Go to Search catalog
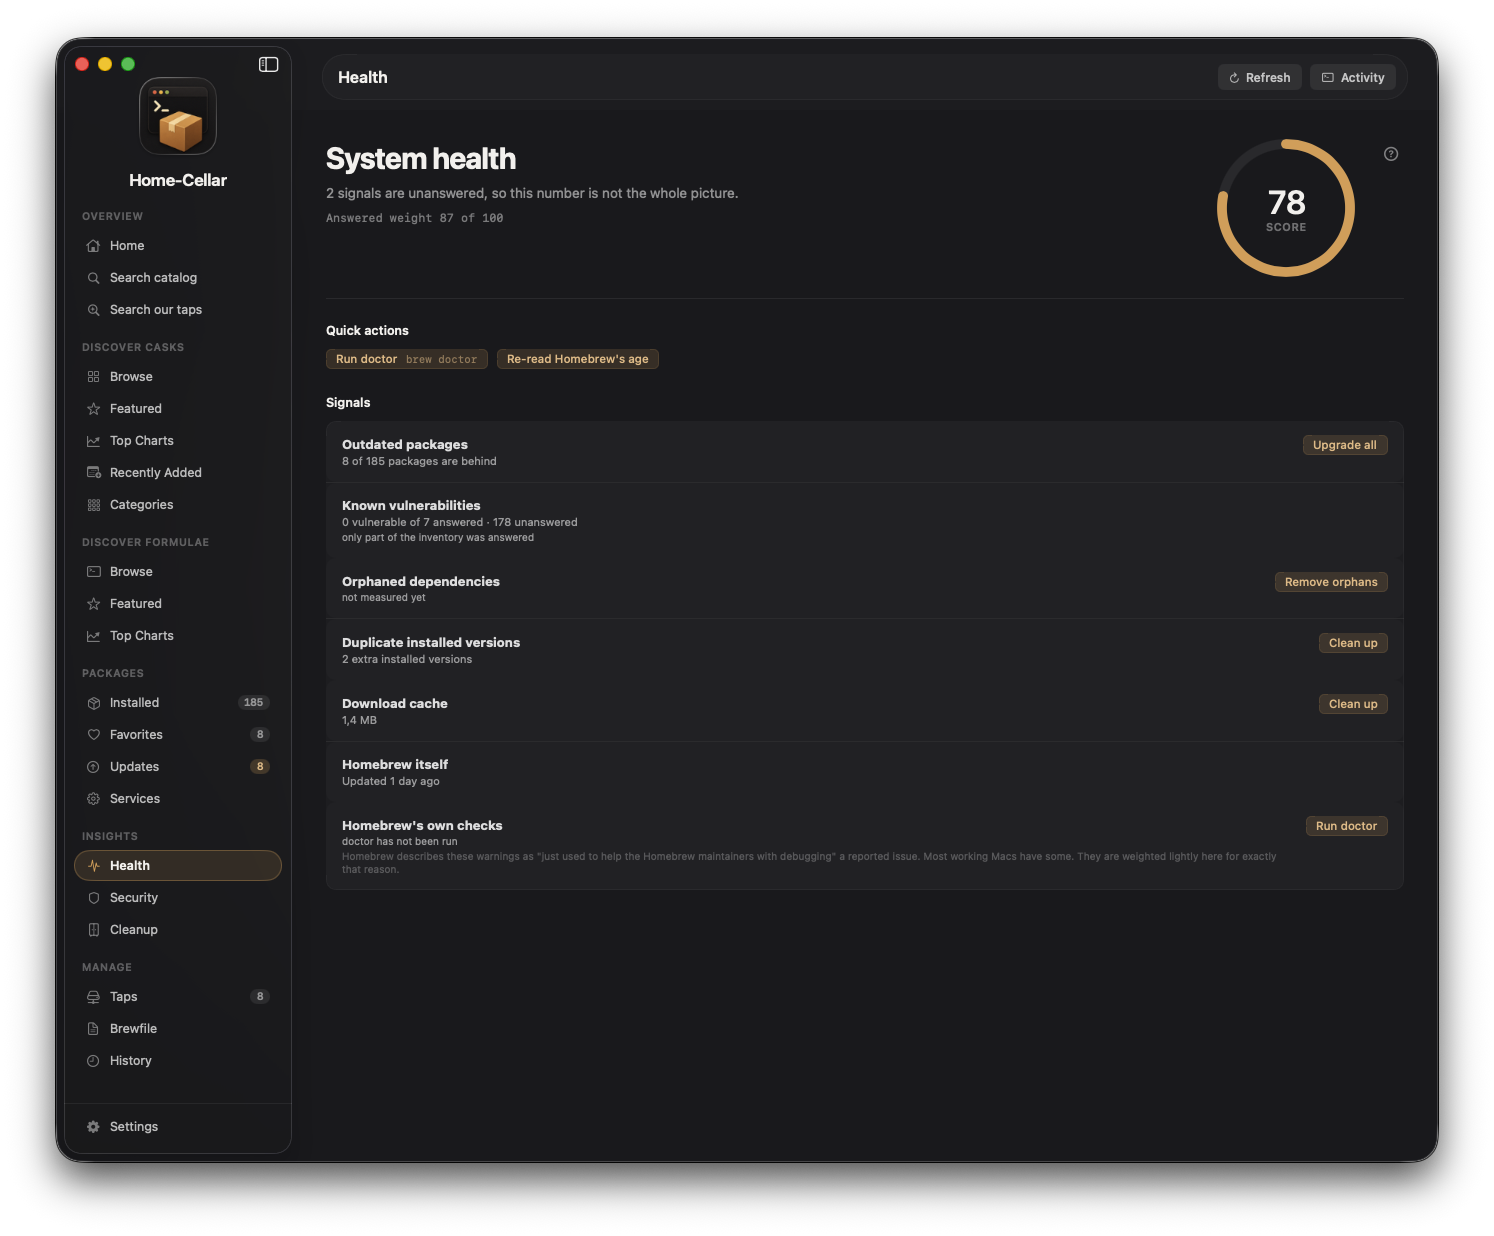 [x=178, y=278]
